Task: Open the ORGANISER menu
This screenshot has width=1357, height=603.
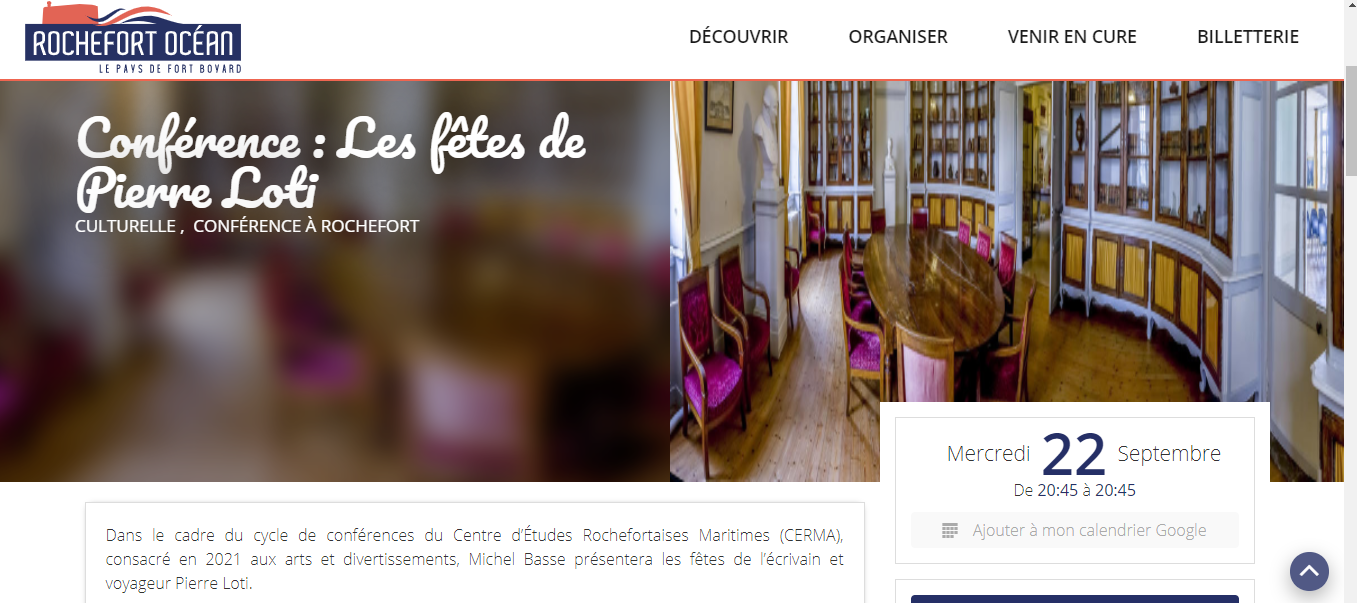Action: 898,37
